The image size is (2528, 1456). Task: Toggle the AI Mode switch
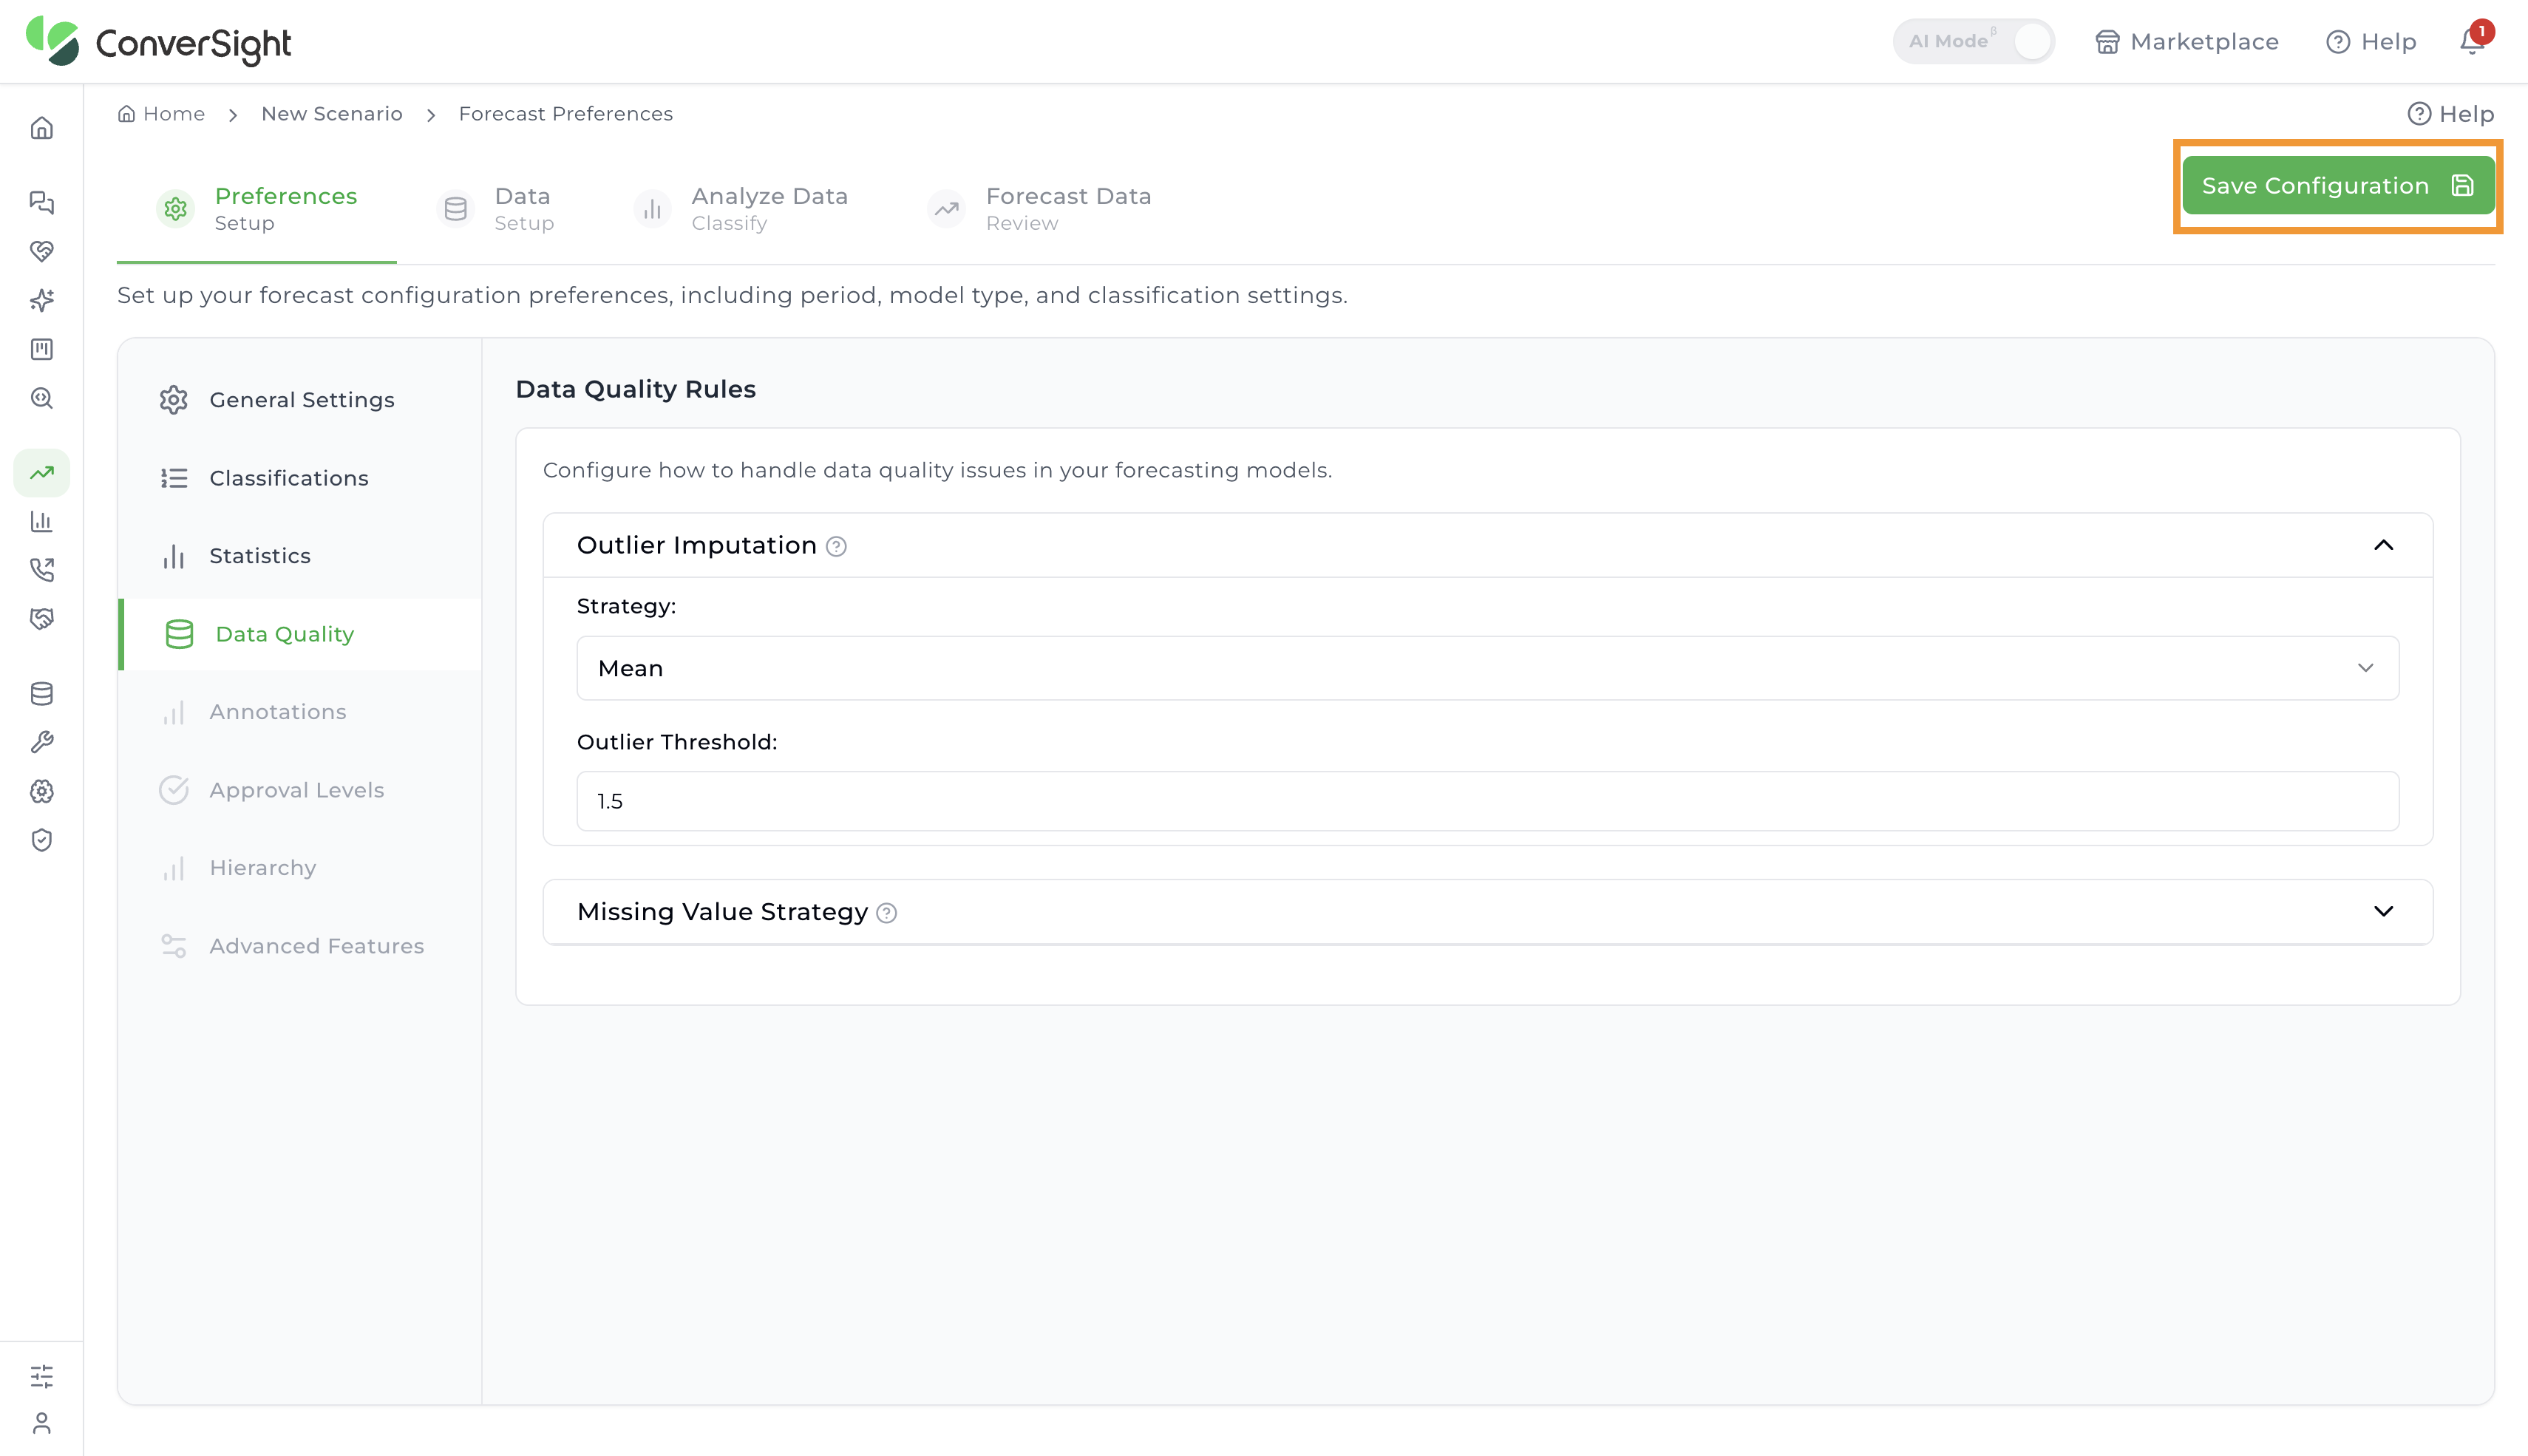click(1973, 41)
